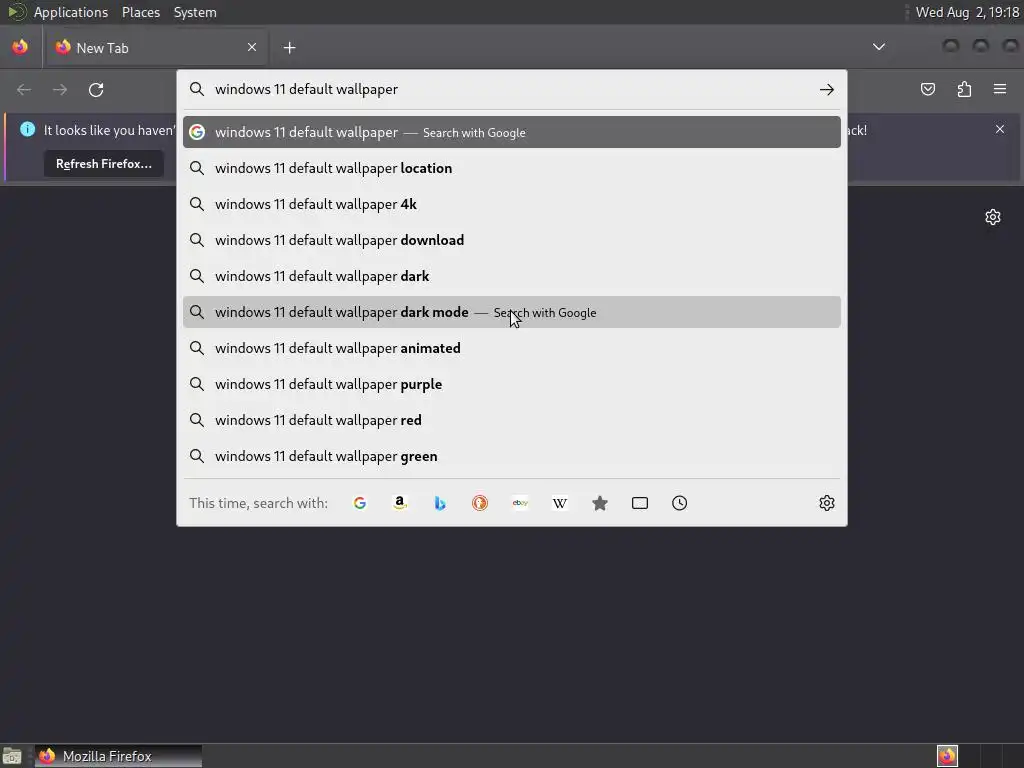Select top suggestion Search with Google
This screenshot has height=768, width=1024.
[512, 132]
